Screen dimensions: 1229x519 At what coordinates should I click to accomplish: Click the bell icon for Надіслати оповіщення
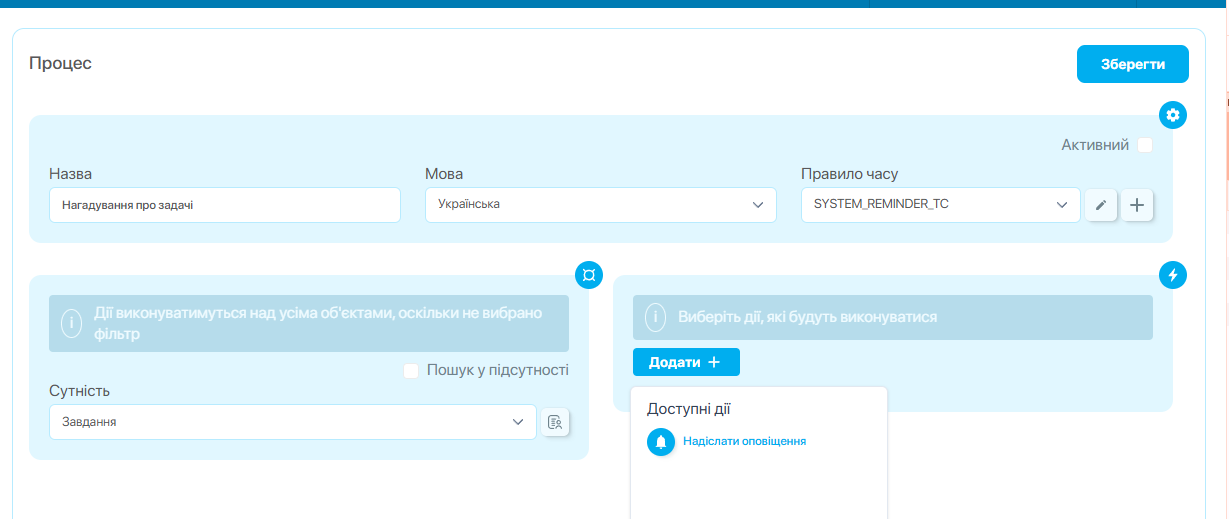(661, 441)
